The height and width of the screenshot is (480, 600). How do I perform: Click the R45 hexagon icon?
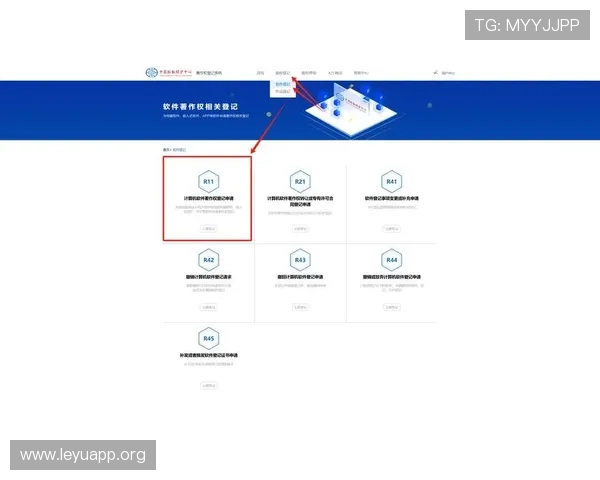coord(209,338)
